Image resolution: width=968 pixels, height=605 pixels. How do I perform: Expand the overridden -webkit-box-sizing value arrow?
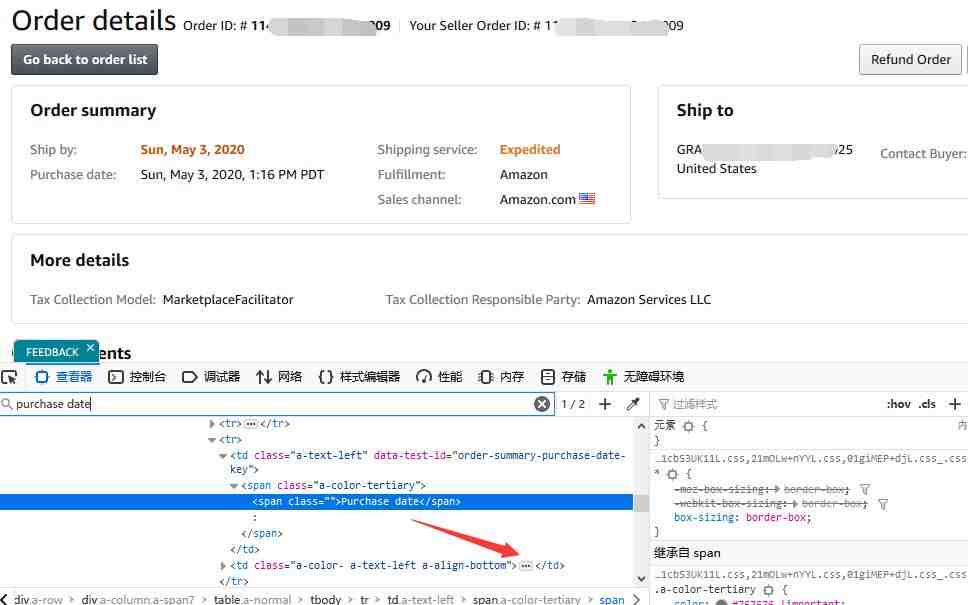point(795,504)
